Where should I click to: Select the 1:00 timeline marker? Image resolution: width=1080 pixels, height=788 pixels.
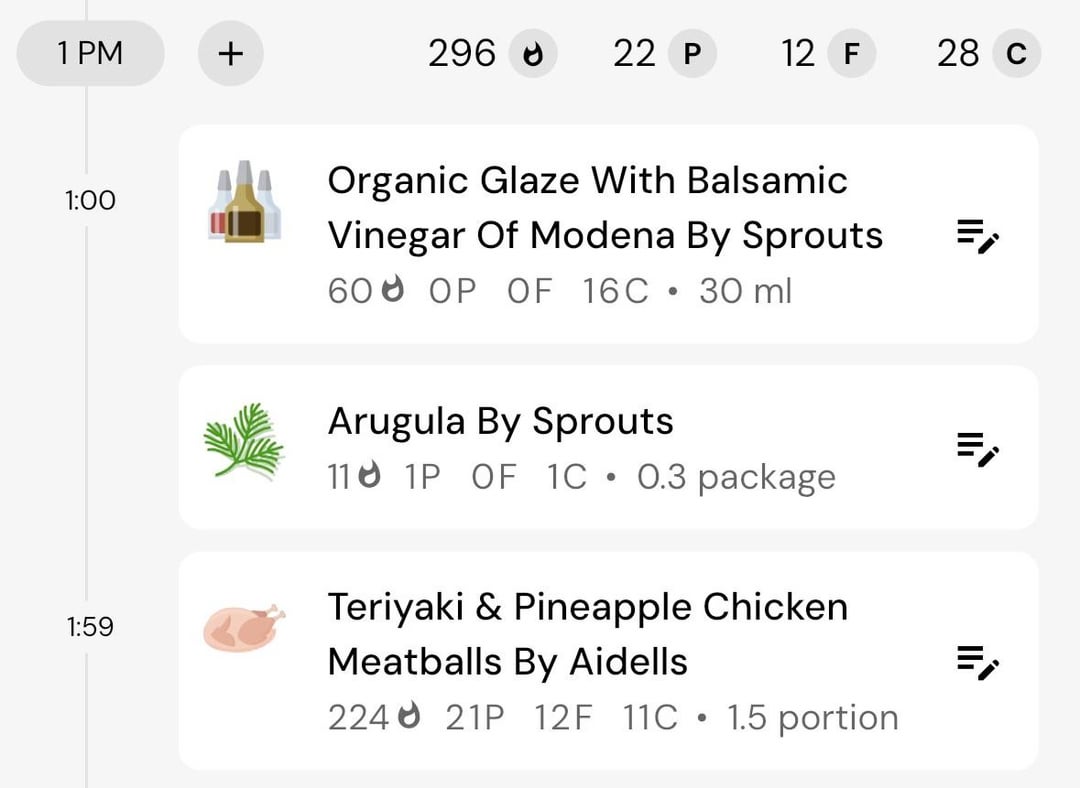tap(90, 200)
